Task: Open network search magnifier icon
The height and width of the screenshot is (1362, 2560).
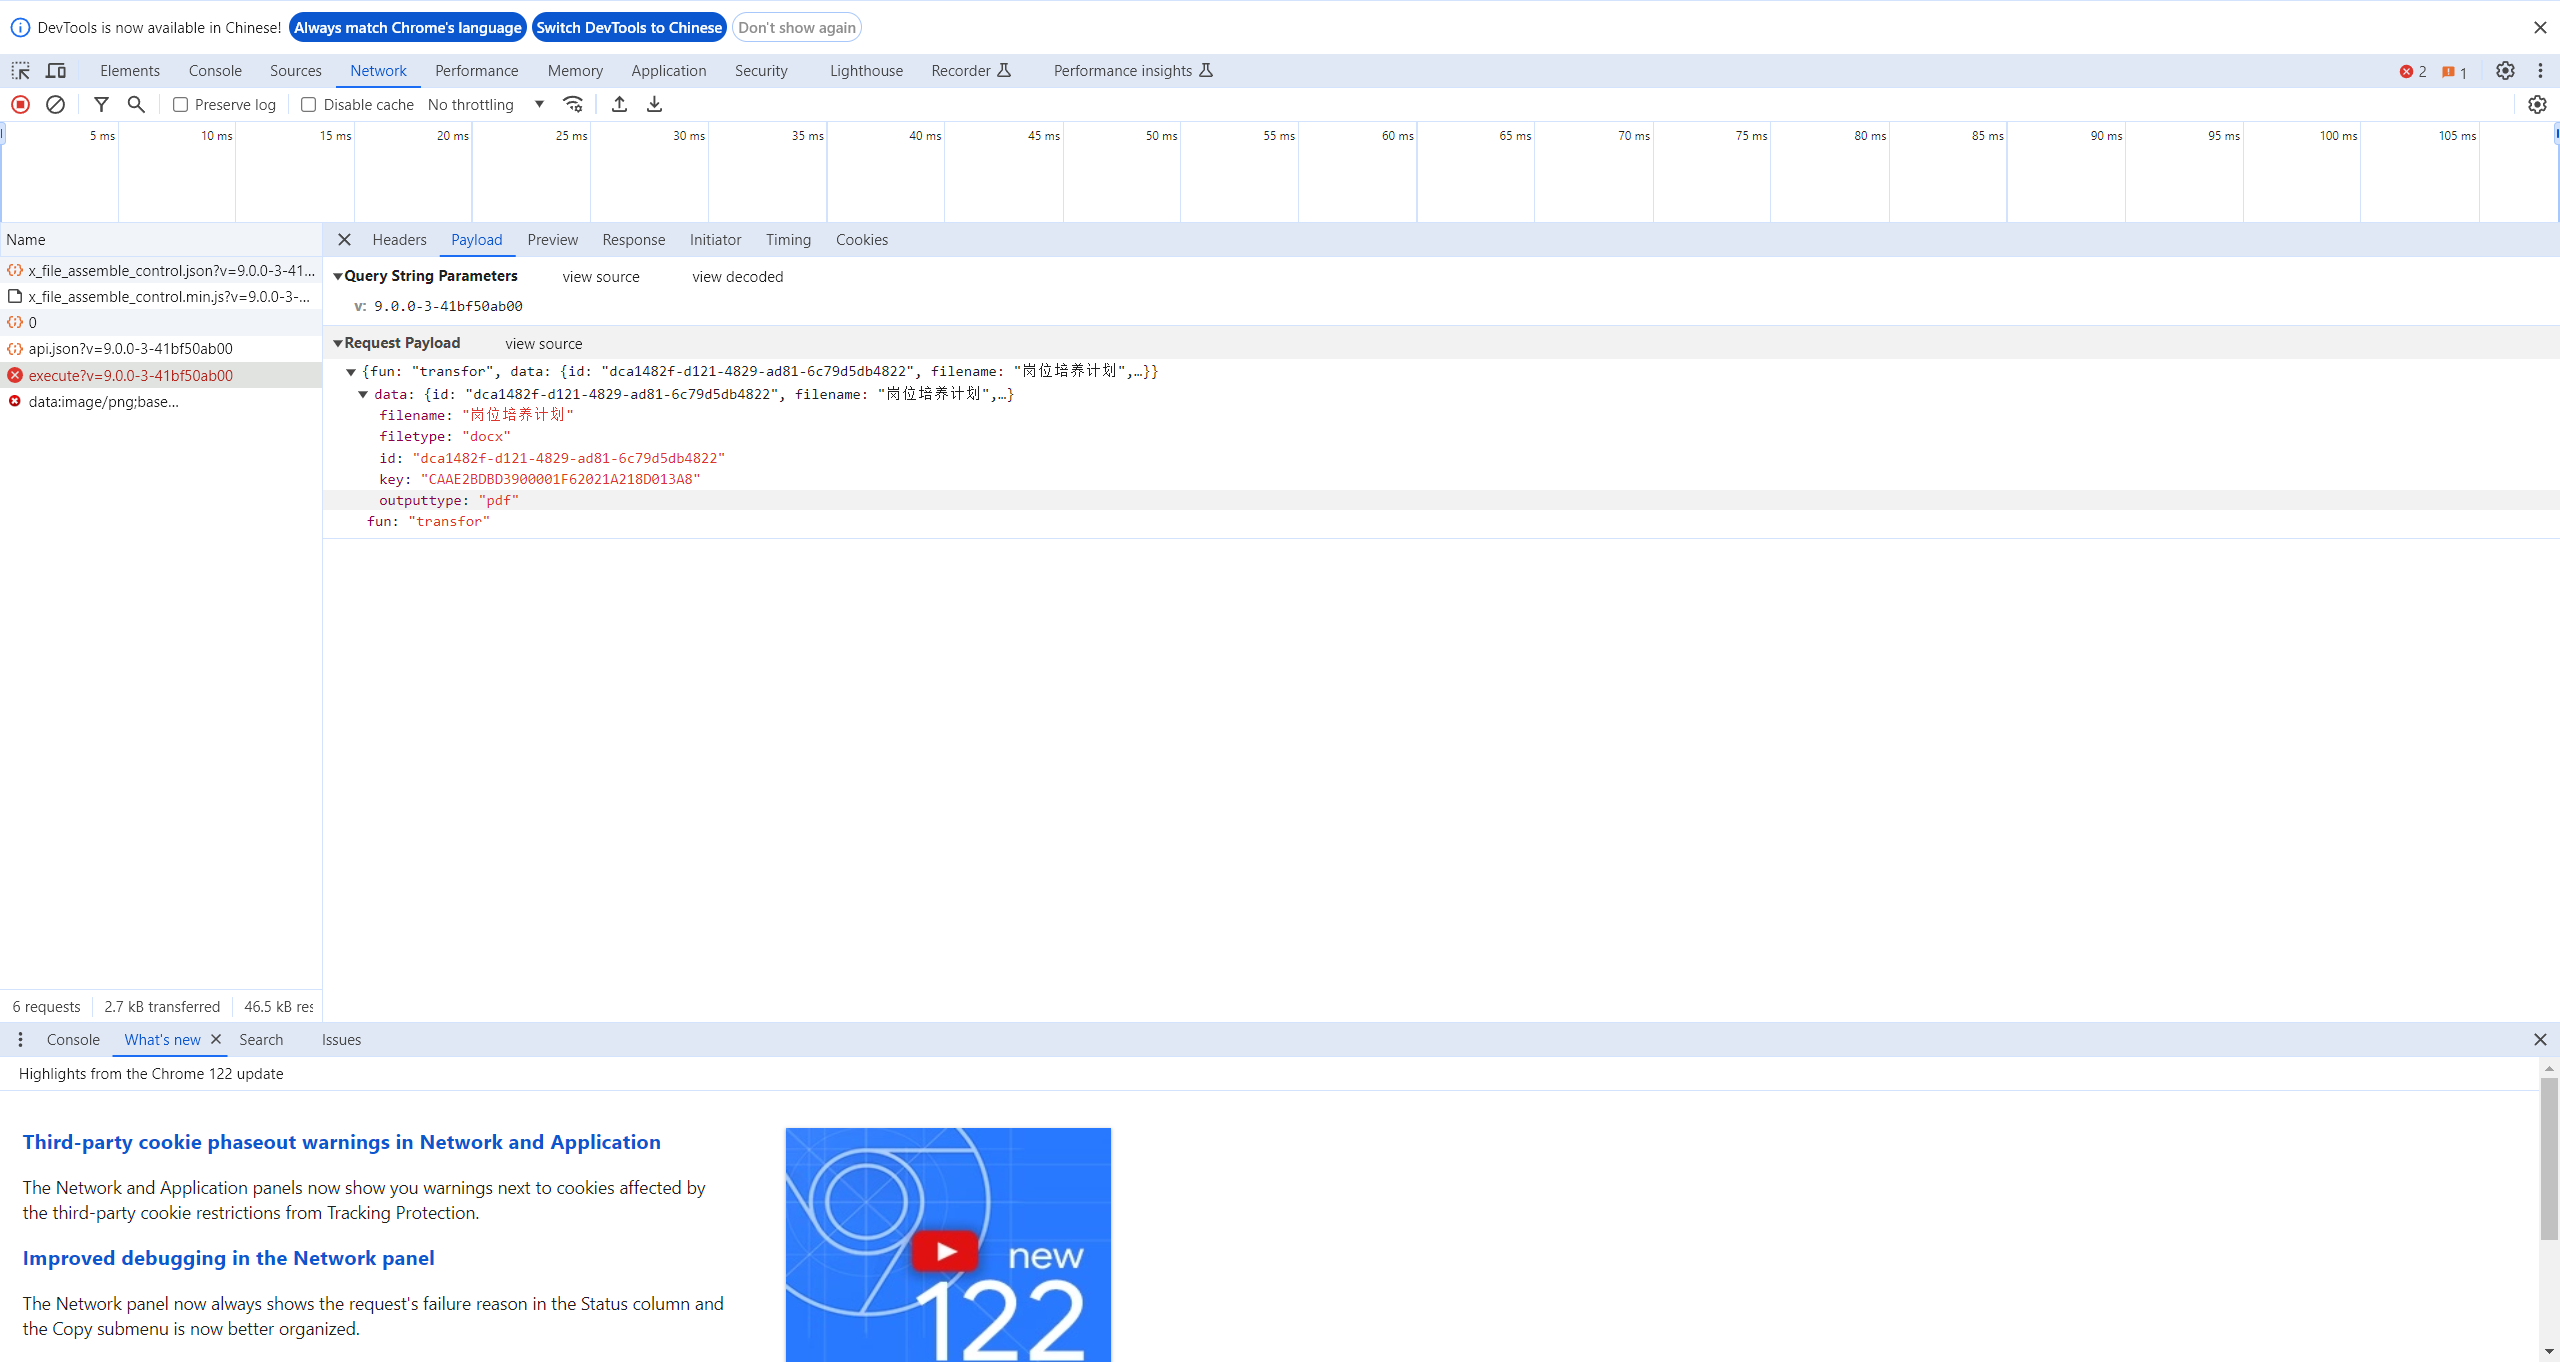Action: click(136, 104)
